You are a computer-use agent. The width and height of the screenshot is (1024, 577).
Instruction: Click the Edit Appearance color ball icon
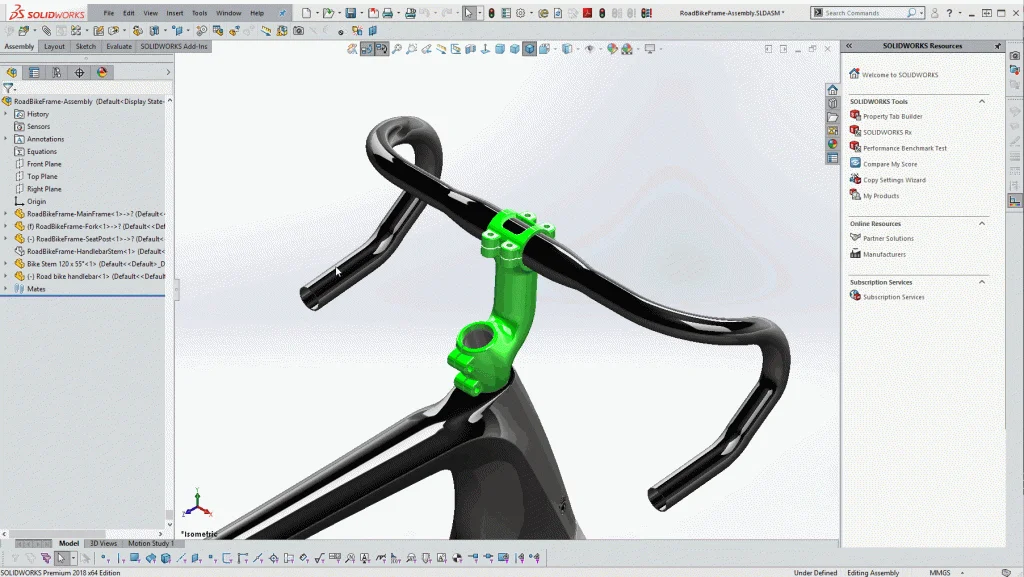click(x=612, y=48)
